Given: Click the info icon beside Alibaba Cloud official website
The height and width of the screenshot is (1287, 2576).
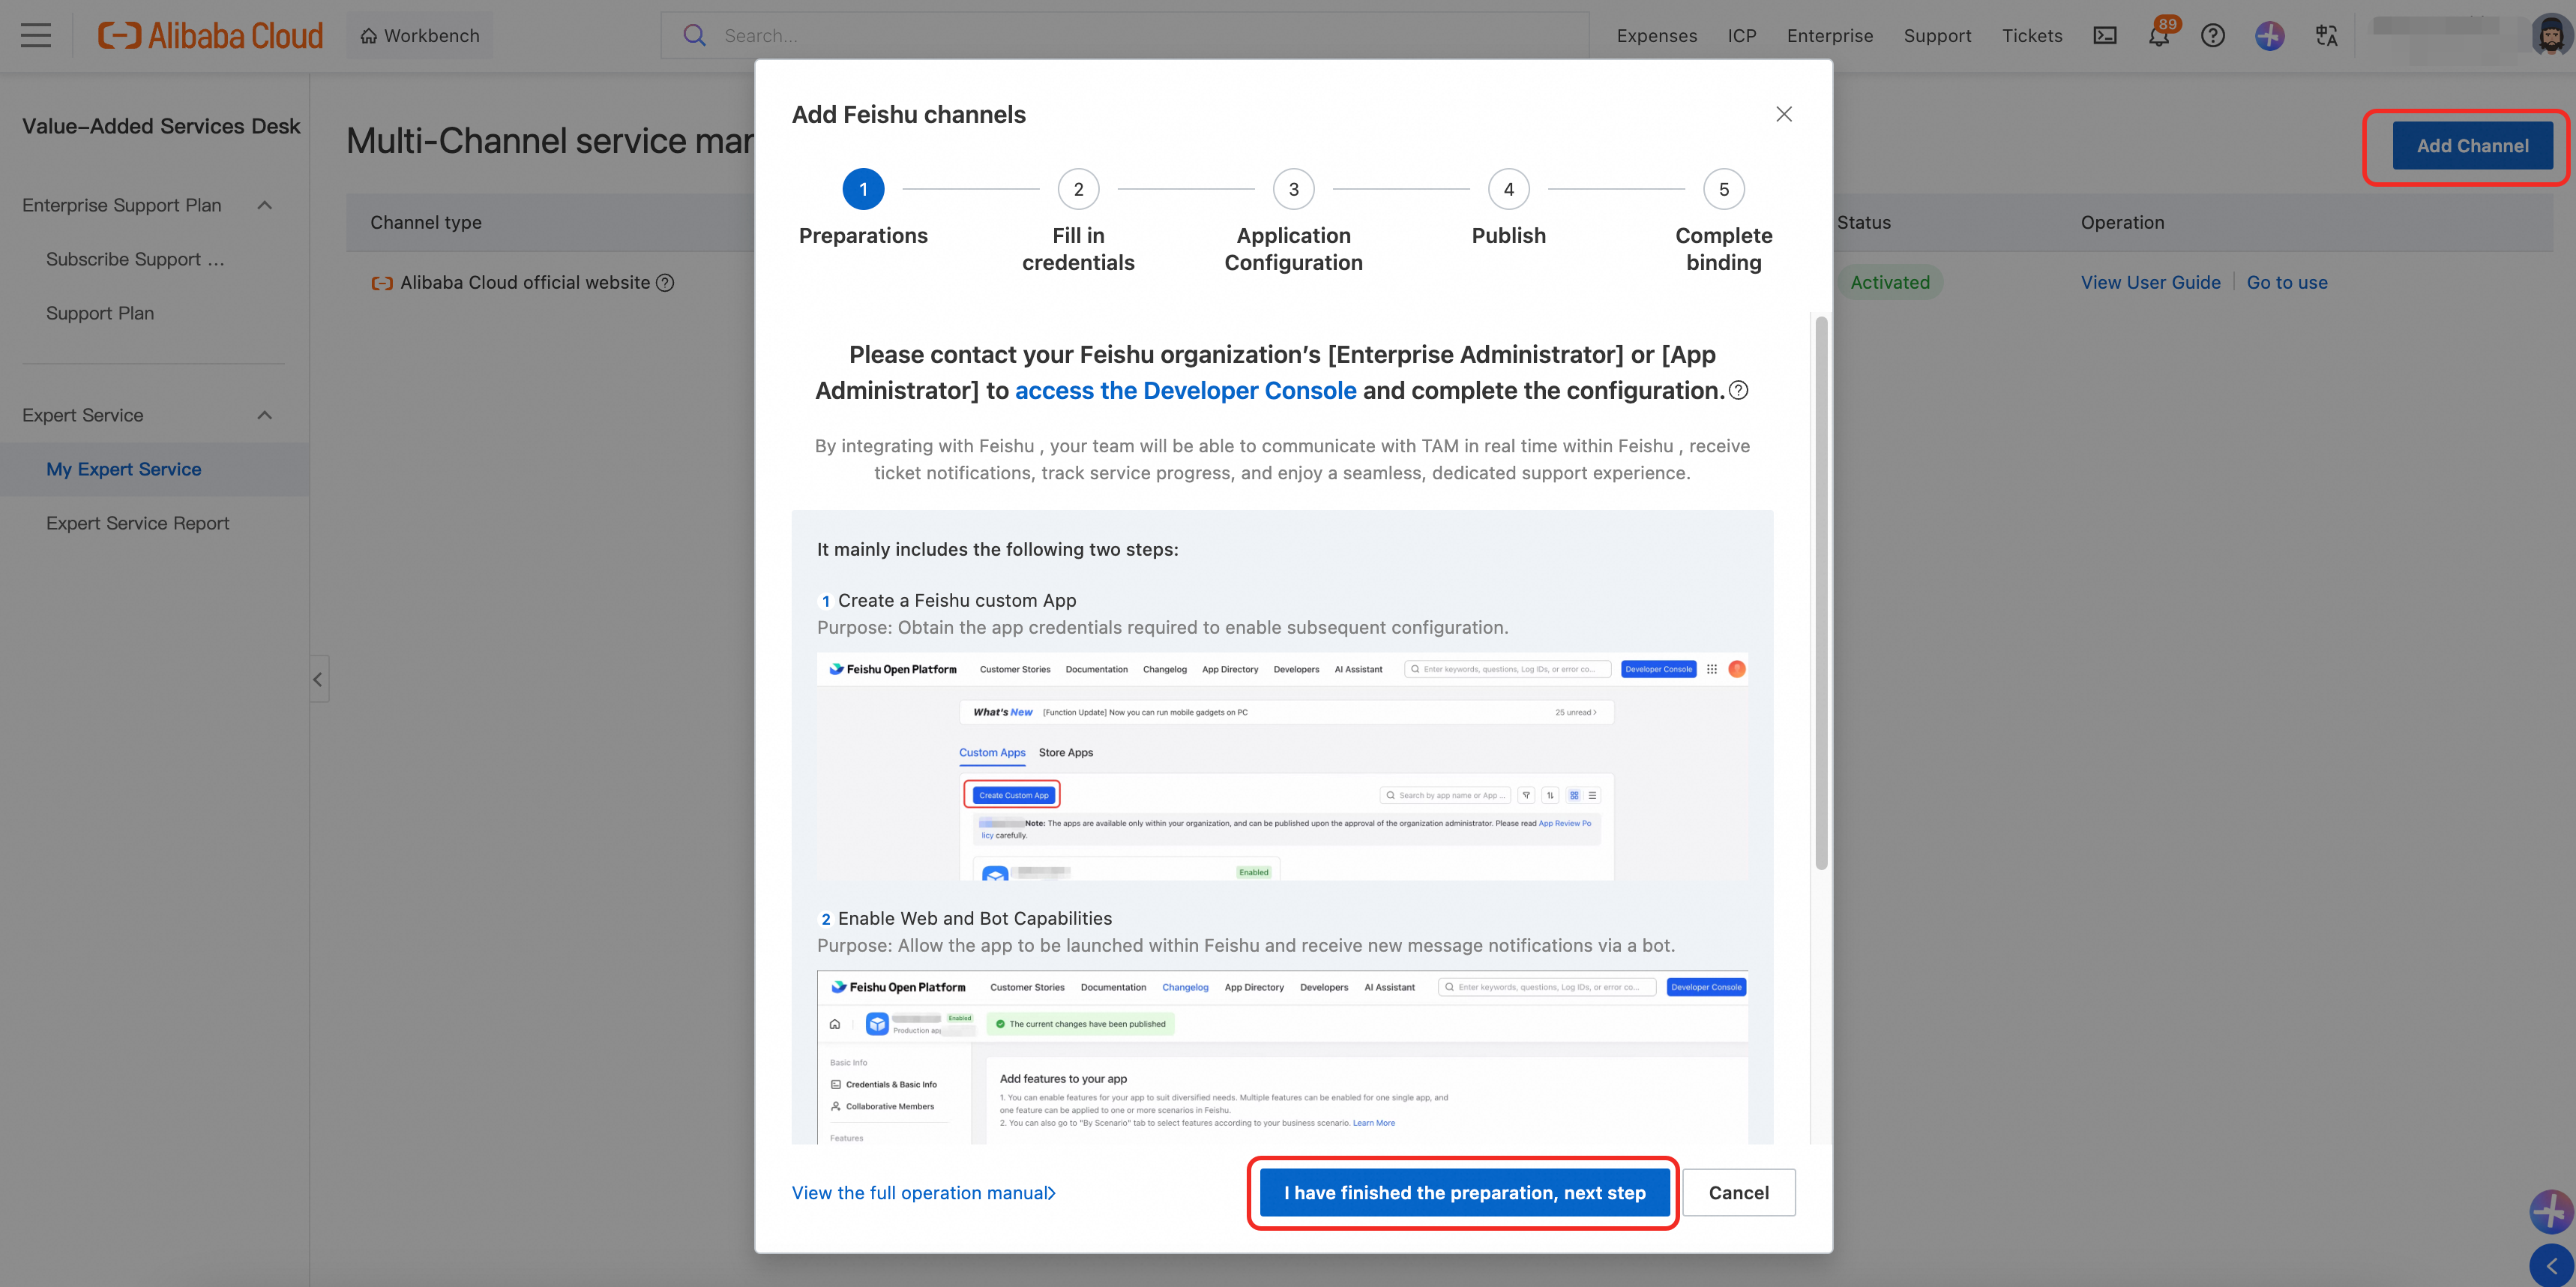Looking at the screenshot, I should pyautogui.click(x=665, y=283).
